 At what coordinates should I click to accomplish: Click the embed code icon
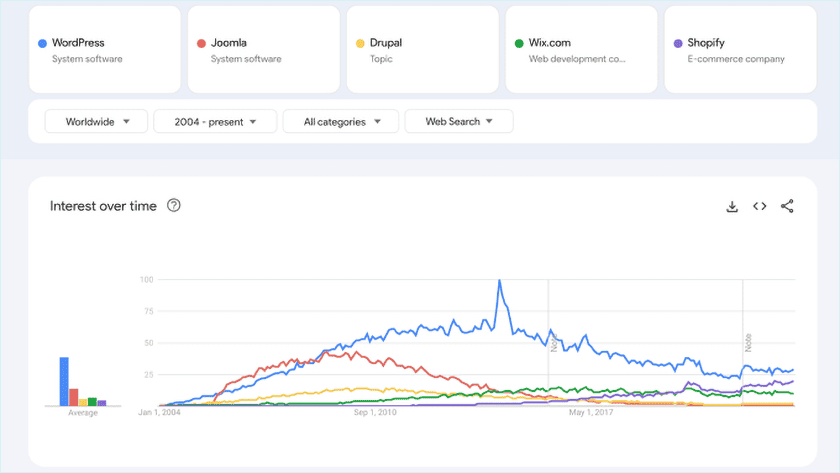point(760,206)
